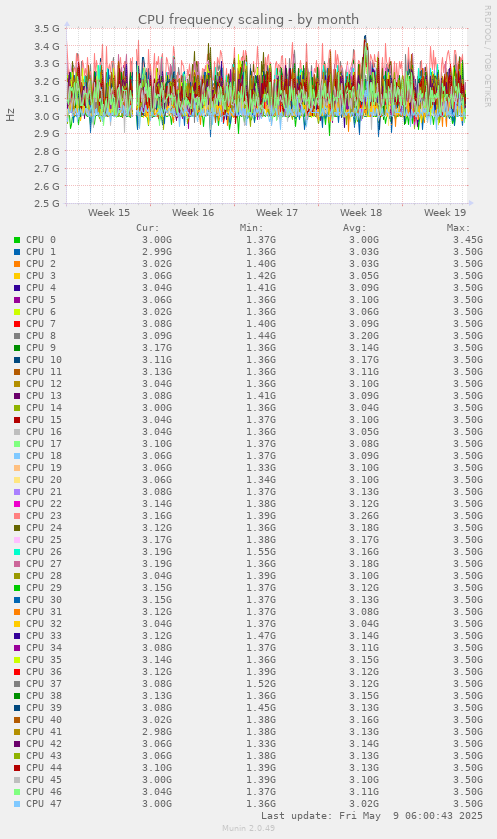This screenshot has height=839, width=497.
Task: Click the 1.52G Min value for CPU 37
Action: 261,684
